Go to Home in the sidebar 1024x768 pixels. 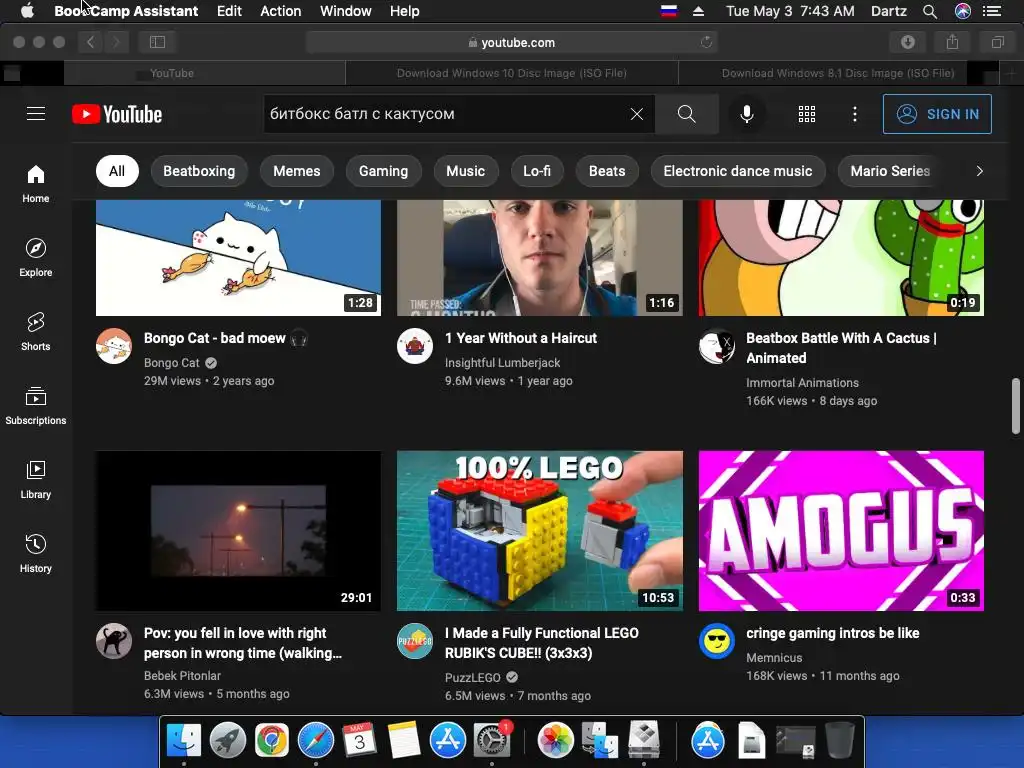click(x=36, y=184)
